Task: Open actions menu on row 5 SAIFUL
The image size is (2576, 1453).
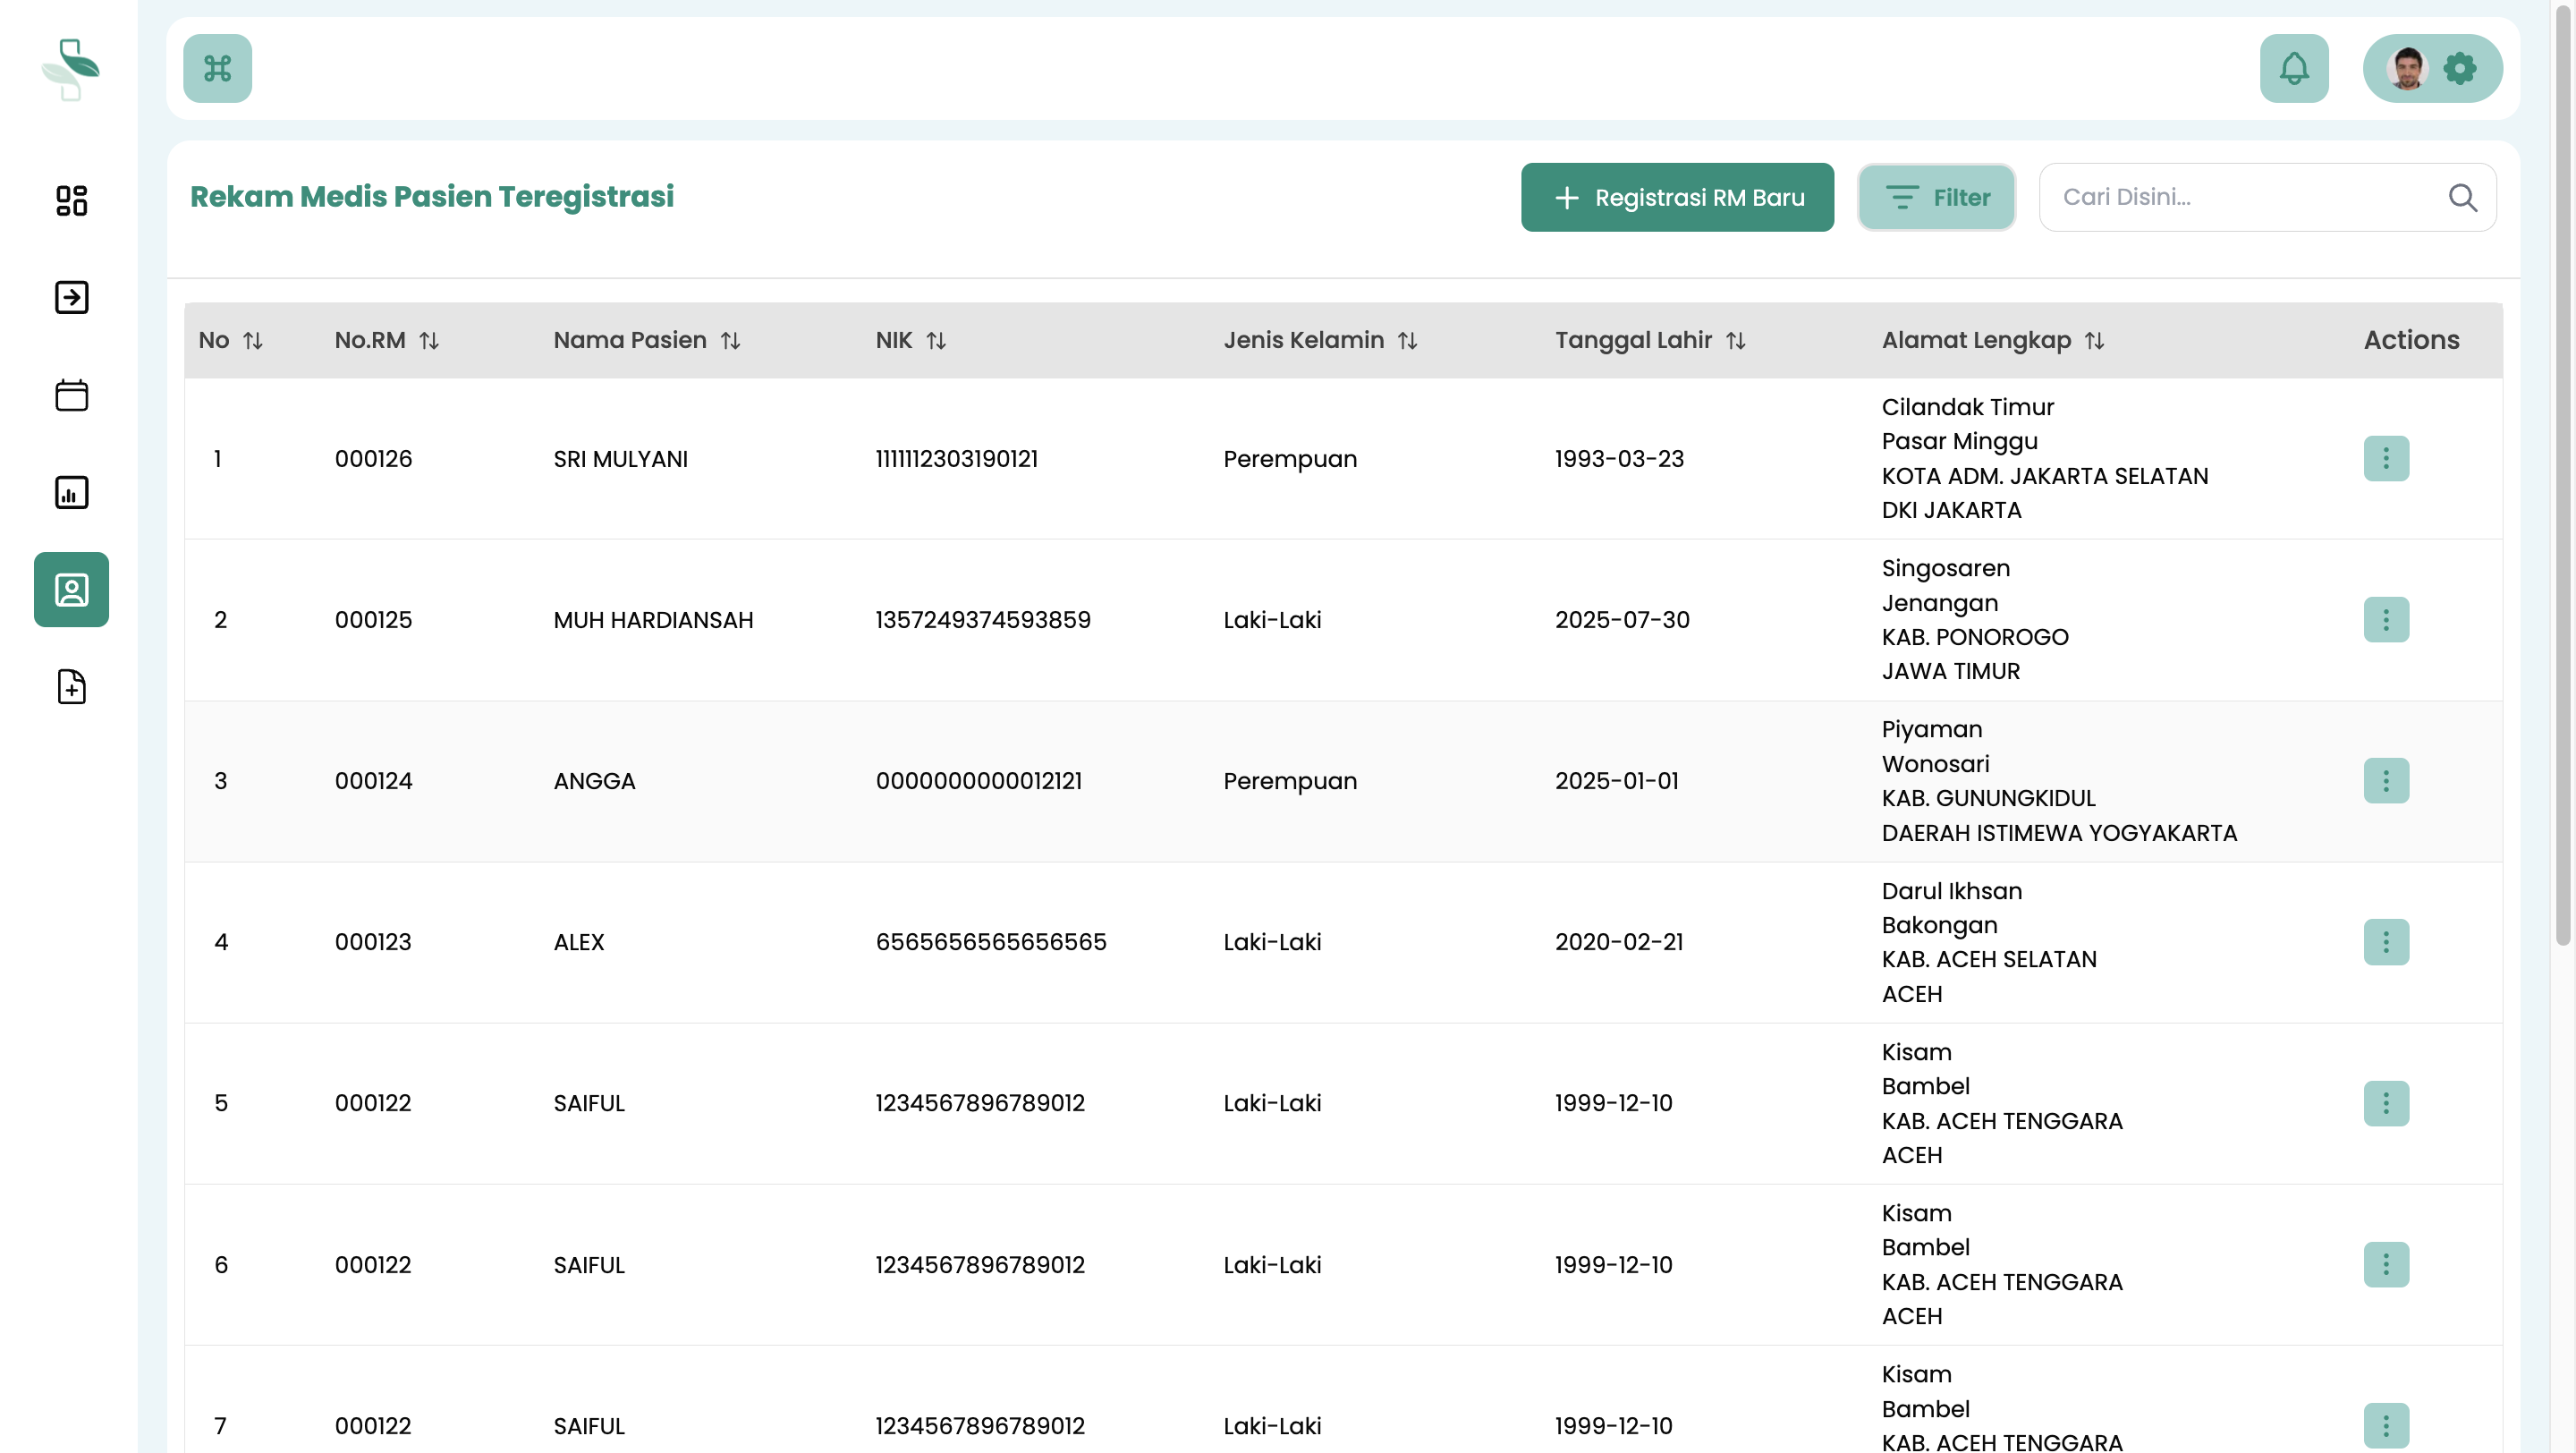Action: point(2387,1103)
